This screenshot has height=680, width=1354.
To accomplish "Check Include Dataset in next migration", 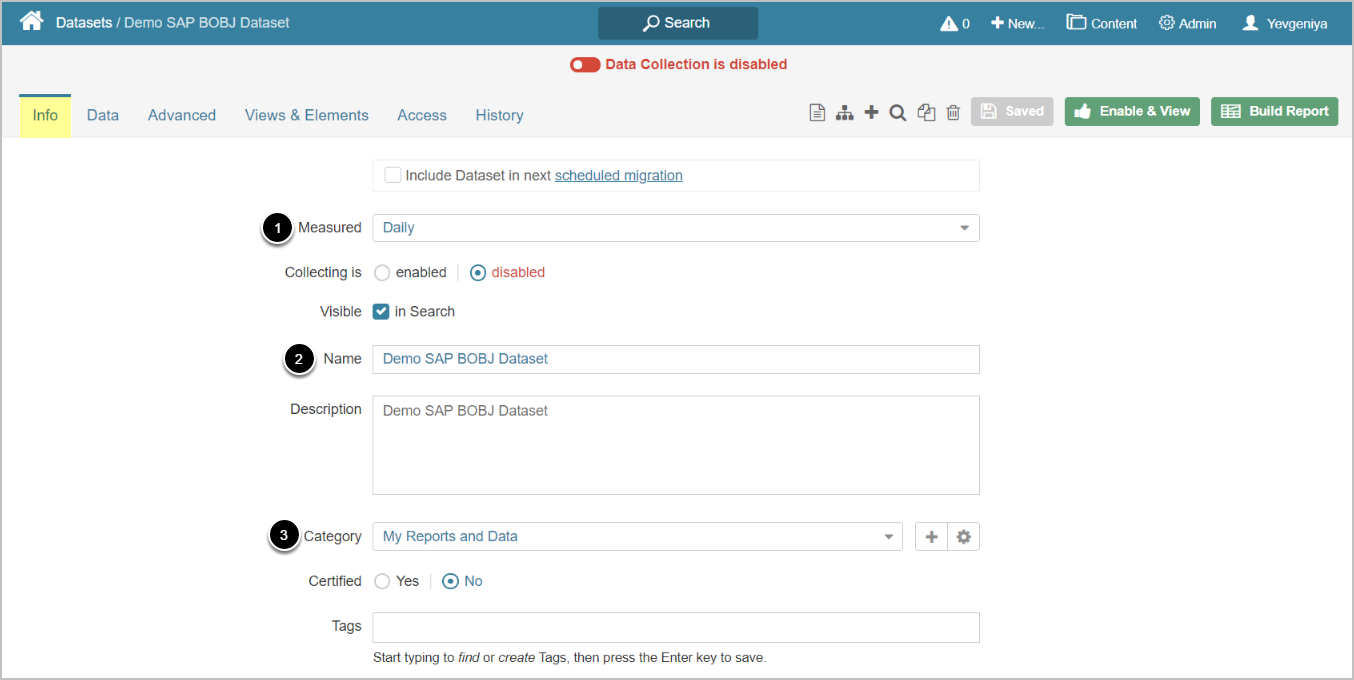I will pyautogui.click(x=393, y=175).
